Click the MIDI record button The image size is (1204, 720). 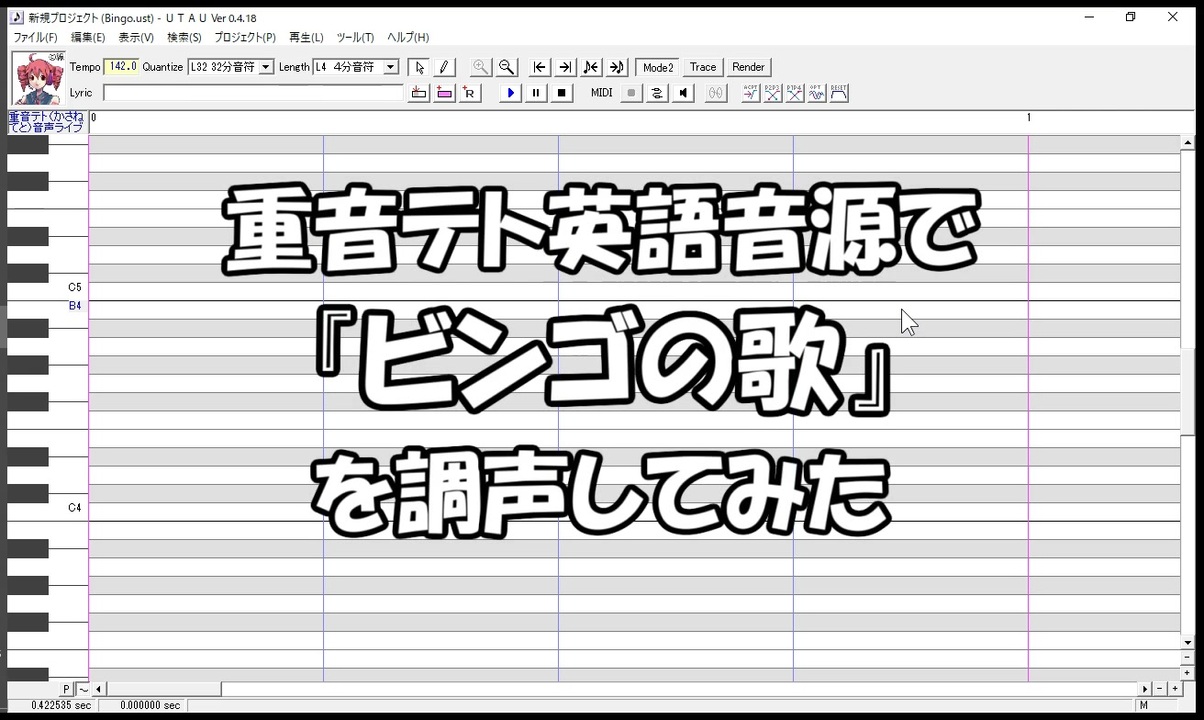point(631,93)
